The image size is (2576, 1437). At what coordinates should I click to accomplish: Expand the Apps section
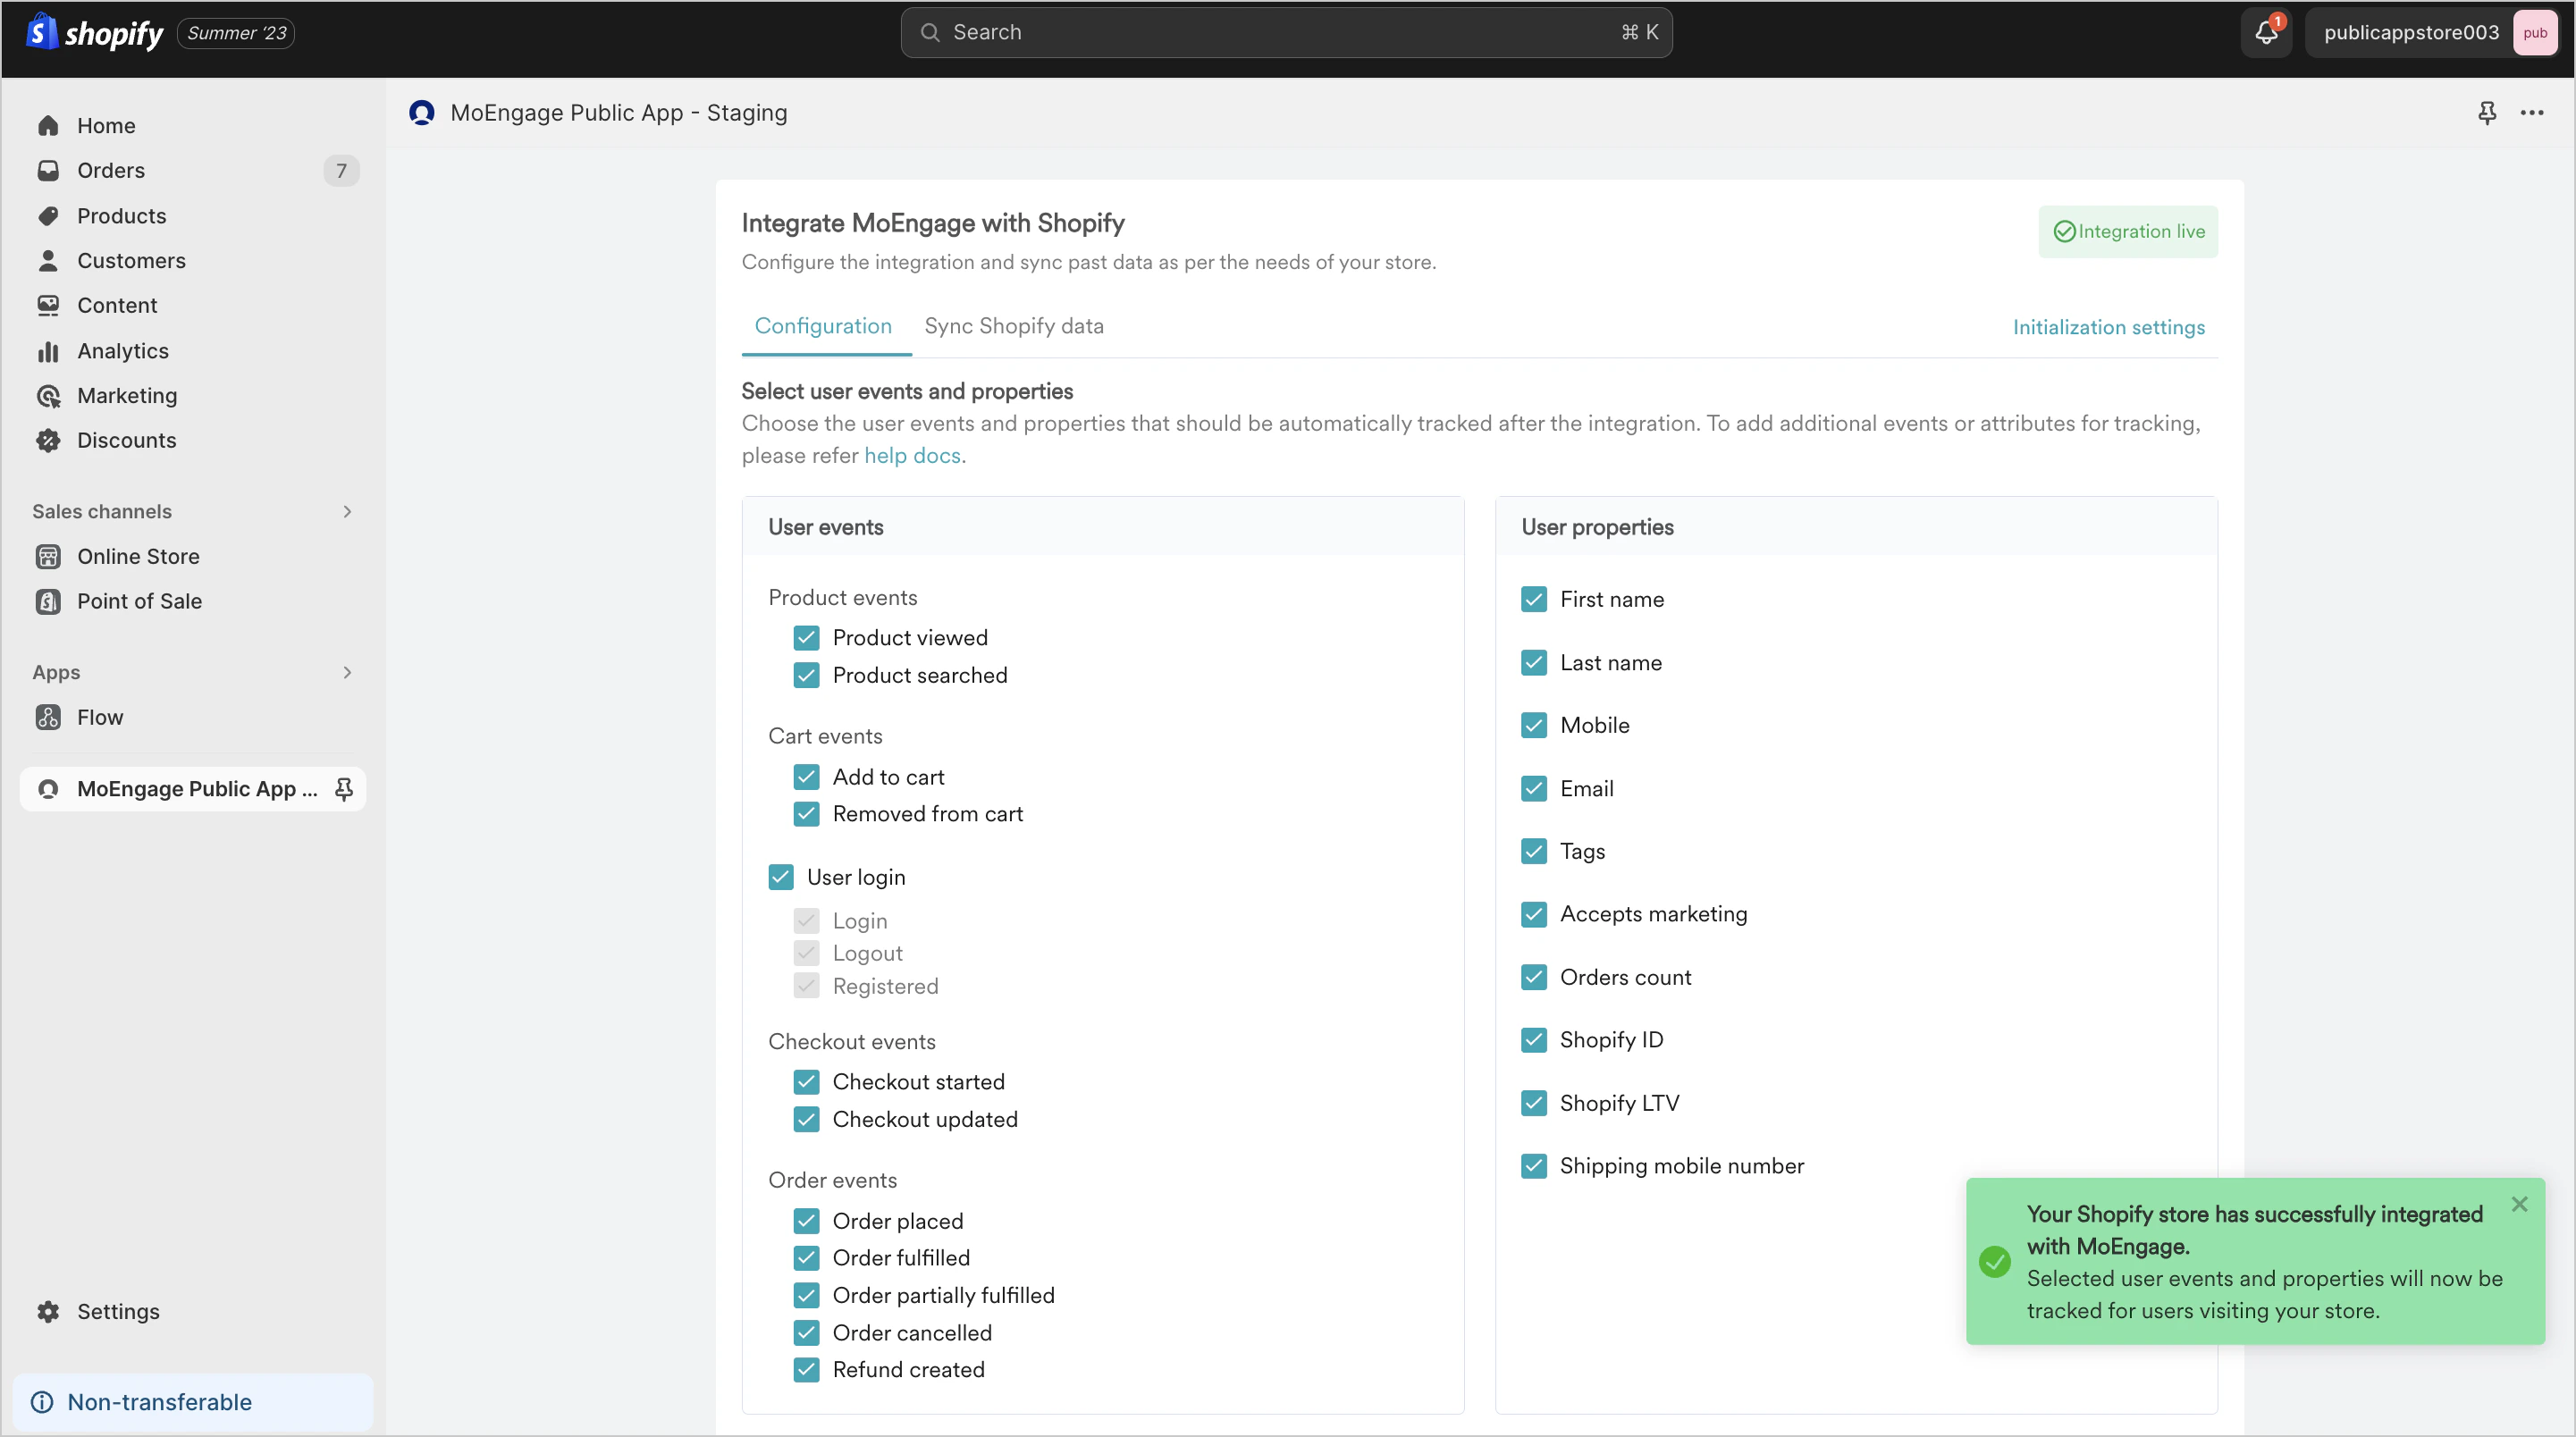click(347, 672)
